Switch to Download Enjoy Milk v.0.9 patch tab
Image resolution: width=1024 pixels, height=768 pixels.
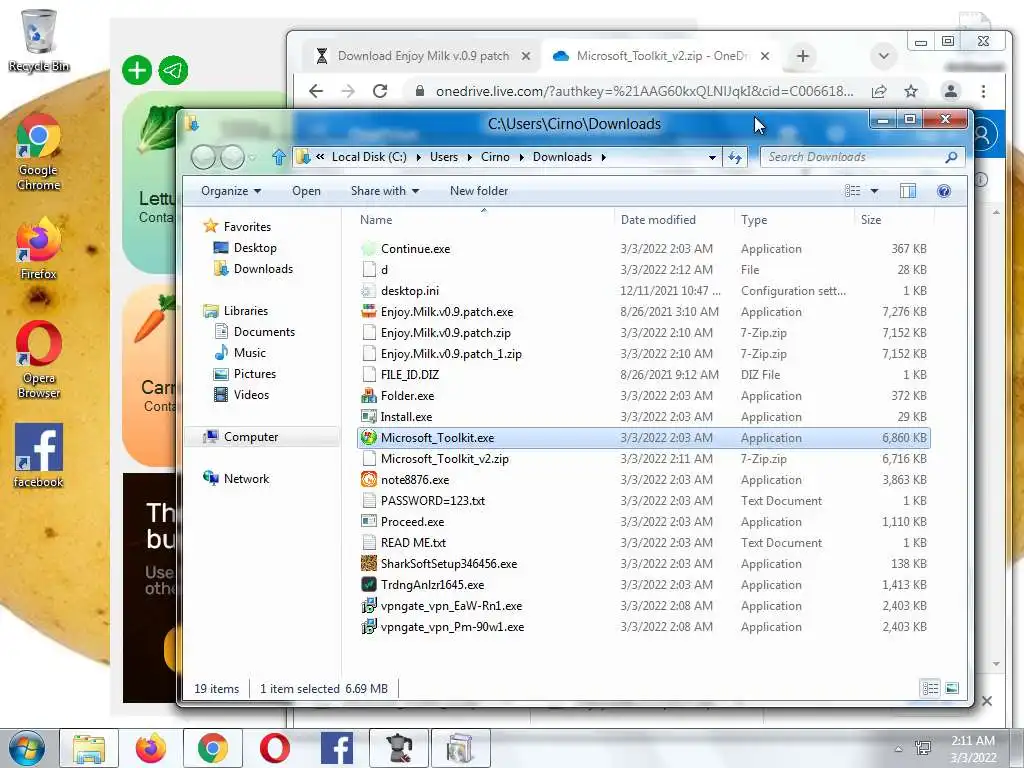(x=423, y=56)
